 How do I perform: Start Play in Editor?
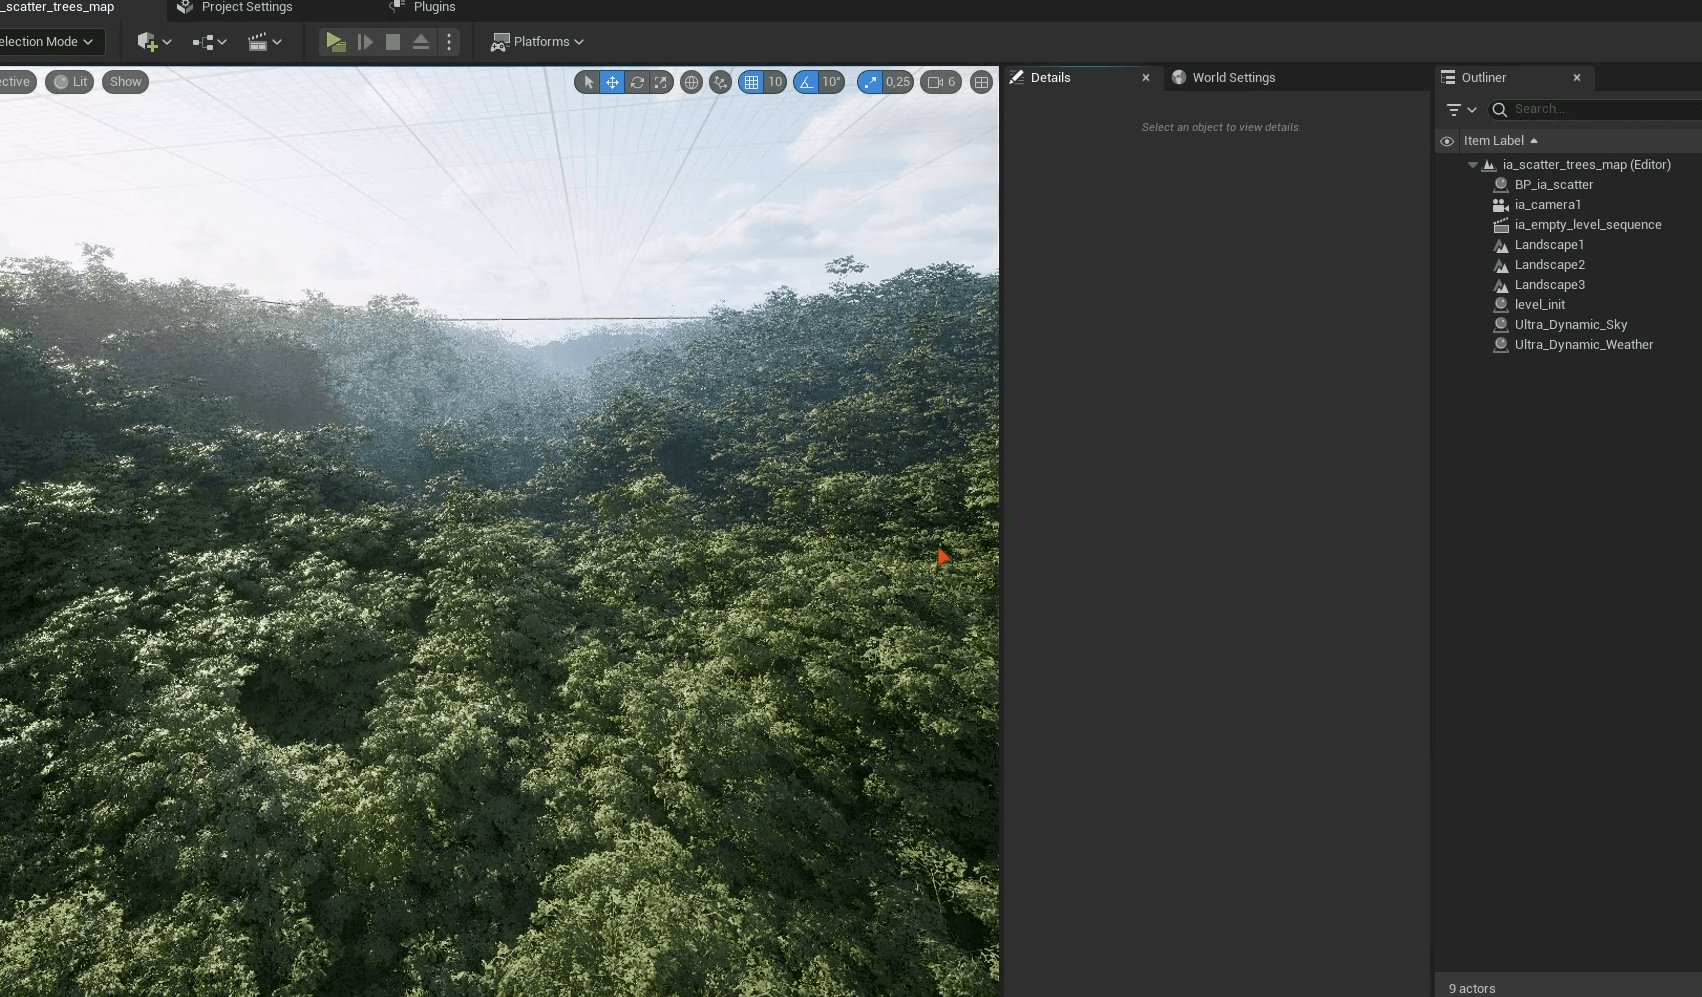(335, 42)
